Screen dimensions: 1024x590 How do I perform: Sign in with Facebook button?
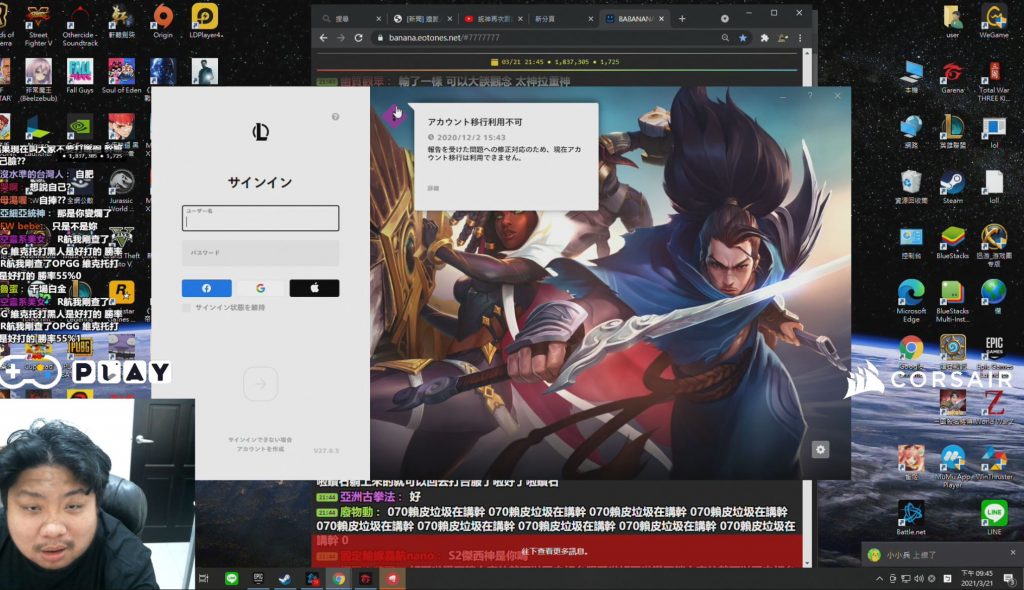click(x=207, y=288)
